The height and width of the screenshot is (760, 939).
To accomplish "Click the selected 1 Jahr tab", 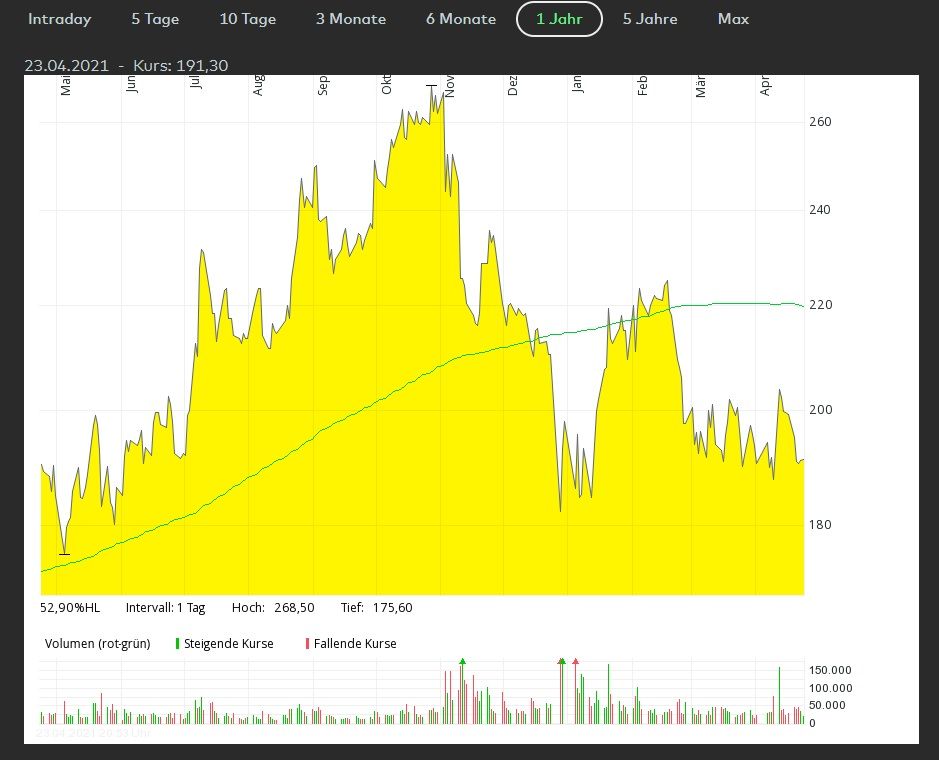I will (x=559, y=19).
